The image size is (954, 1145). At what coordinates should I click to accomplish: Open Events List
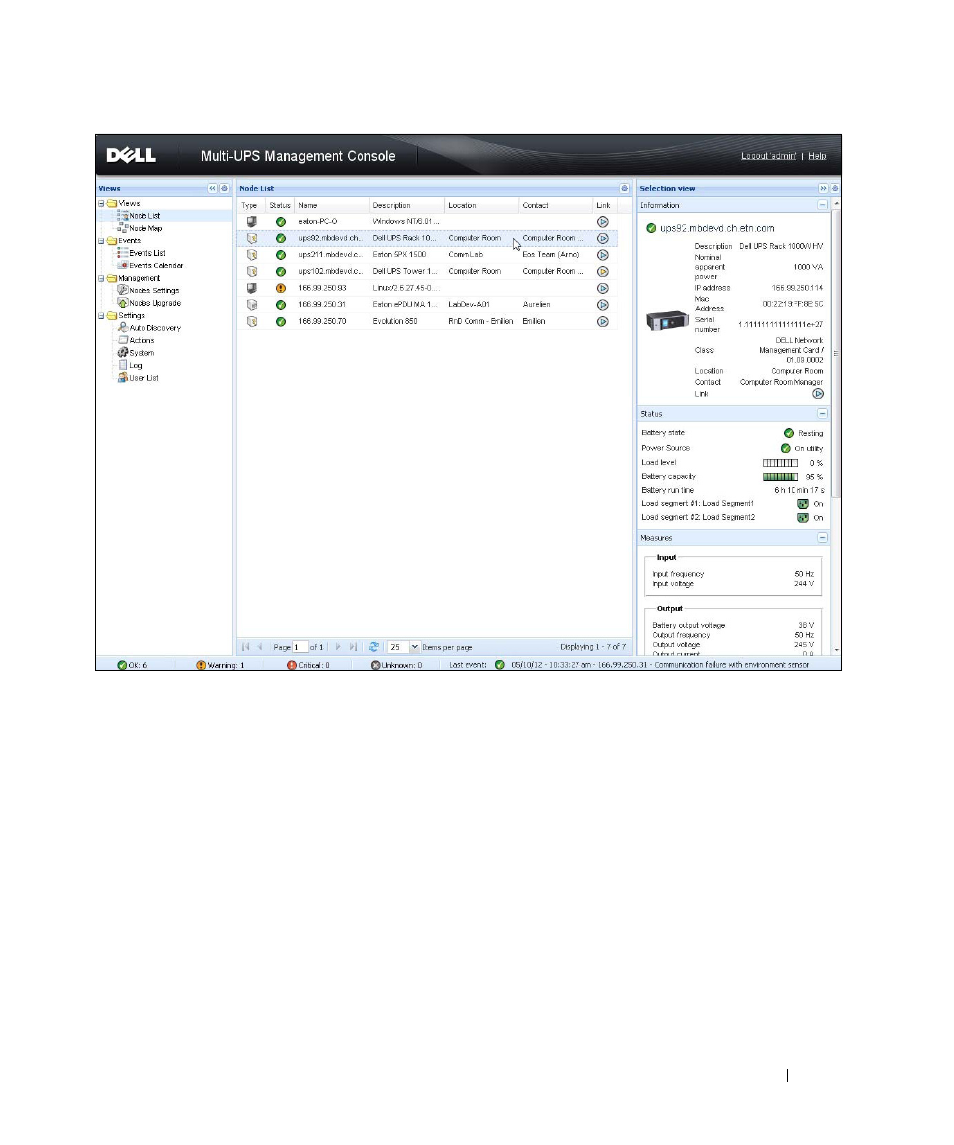pyautogui.click(x=148, y=253)
